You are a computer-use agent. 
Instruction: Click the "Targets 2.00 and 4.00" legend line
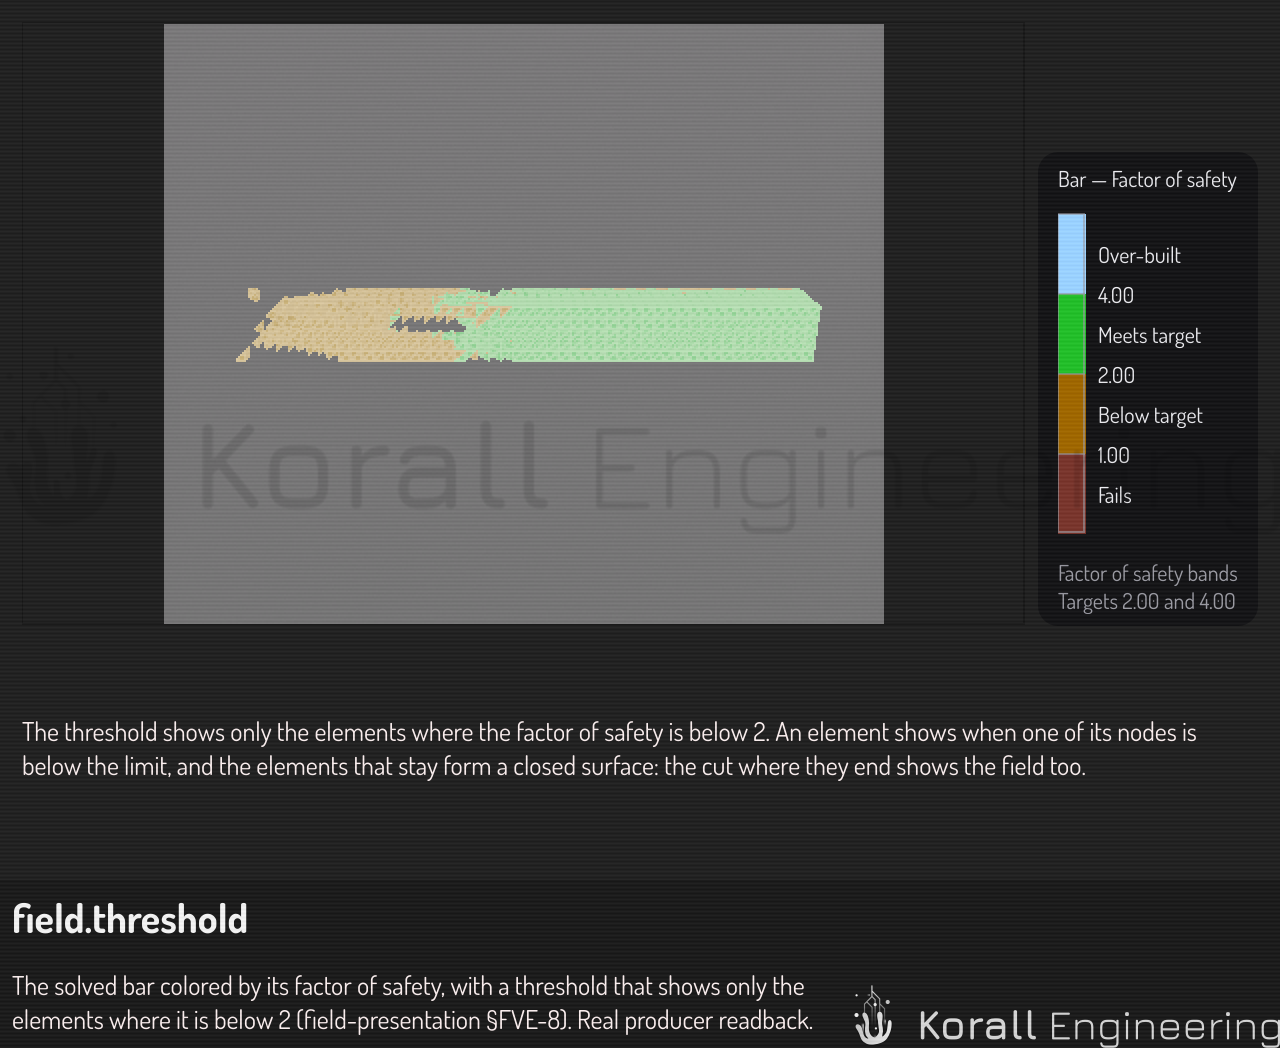click(x=1146, y=601)
